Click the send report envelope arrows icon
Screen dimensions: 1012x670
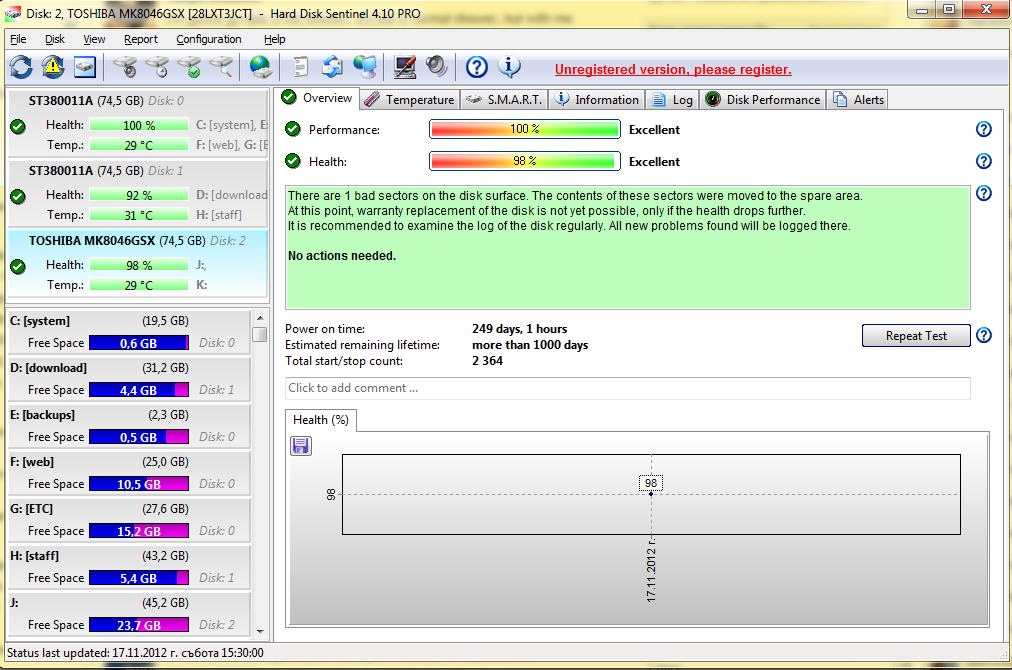tap(332, 66)
